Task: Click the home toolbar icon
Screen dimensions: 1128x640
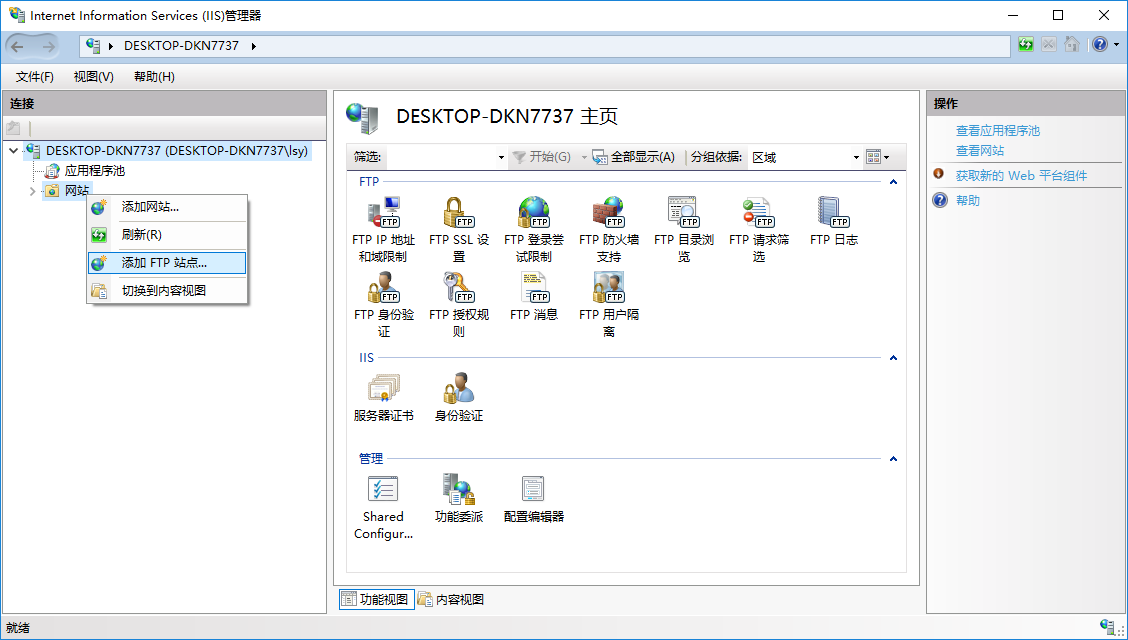Action: point(1072,45)
